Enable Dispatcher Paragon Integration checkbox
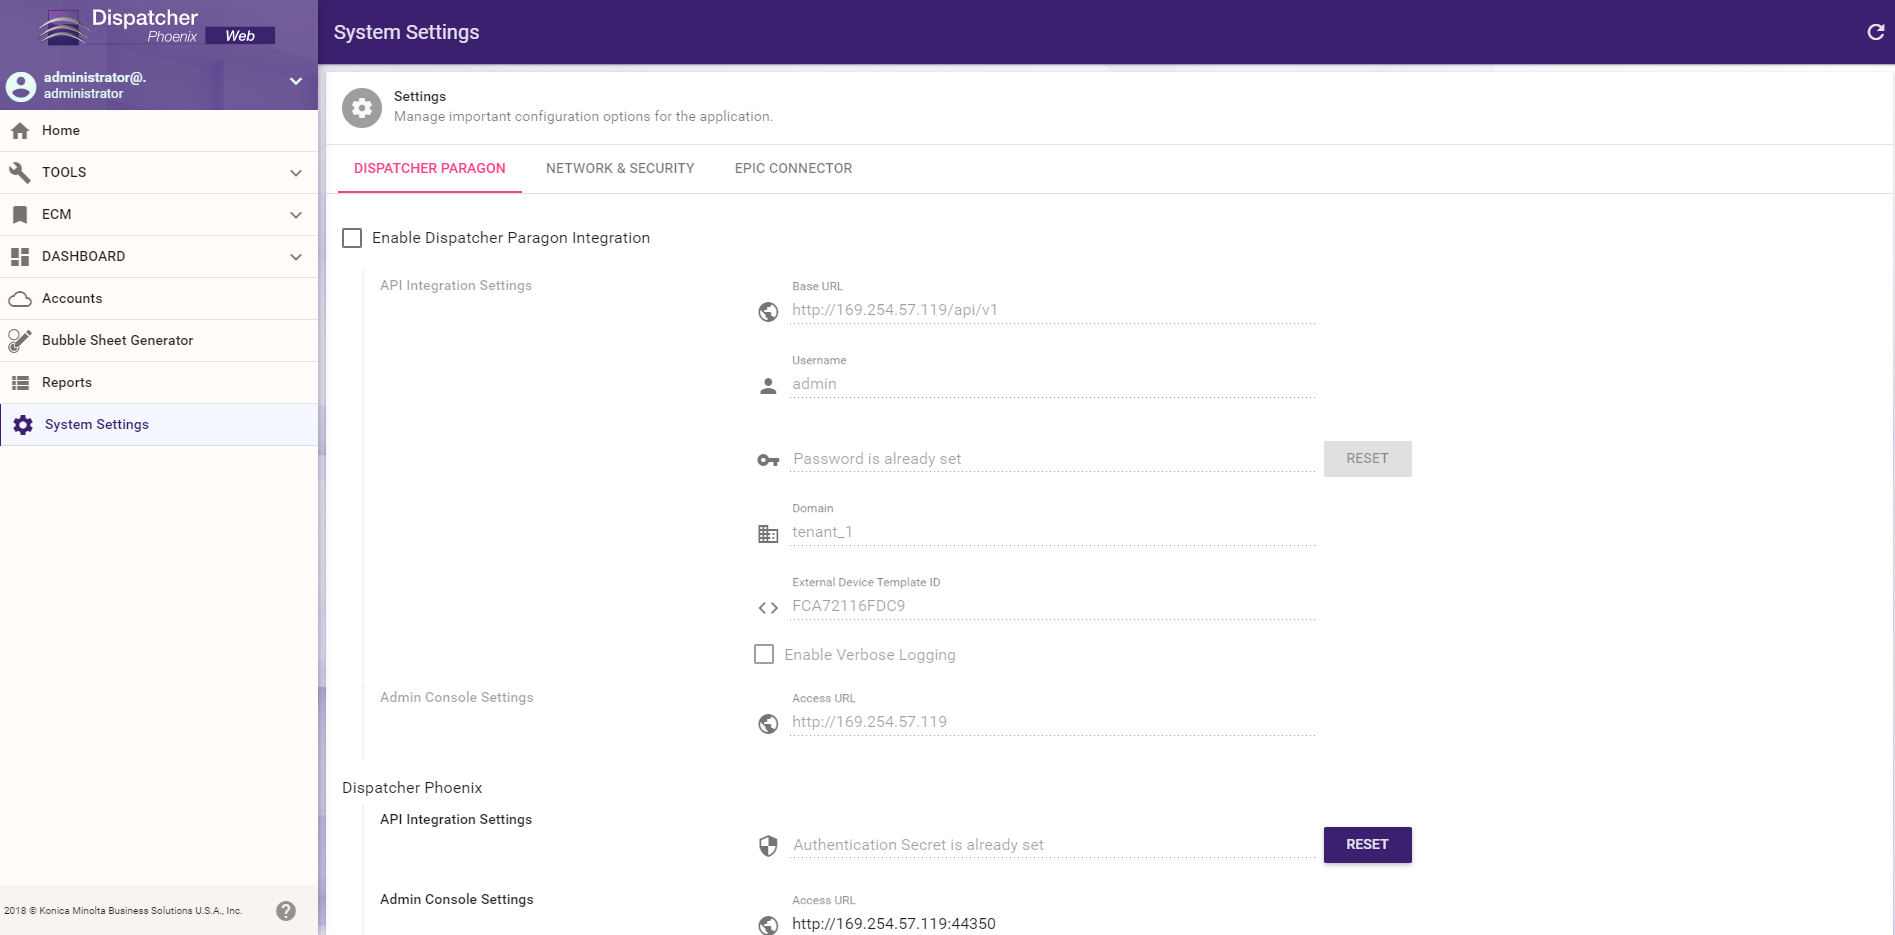This screenshot has height=935, width=1895. point(352,238)
